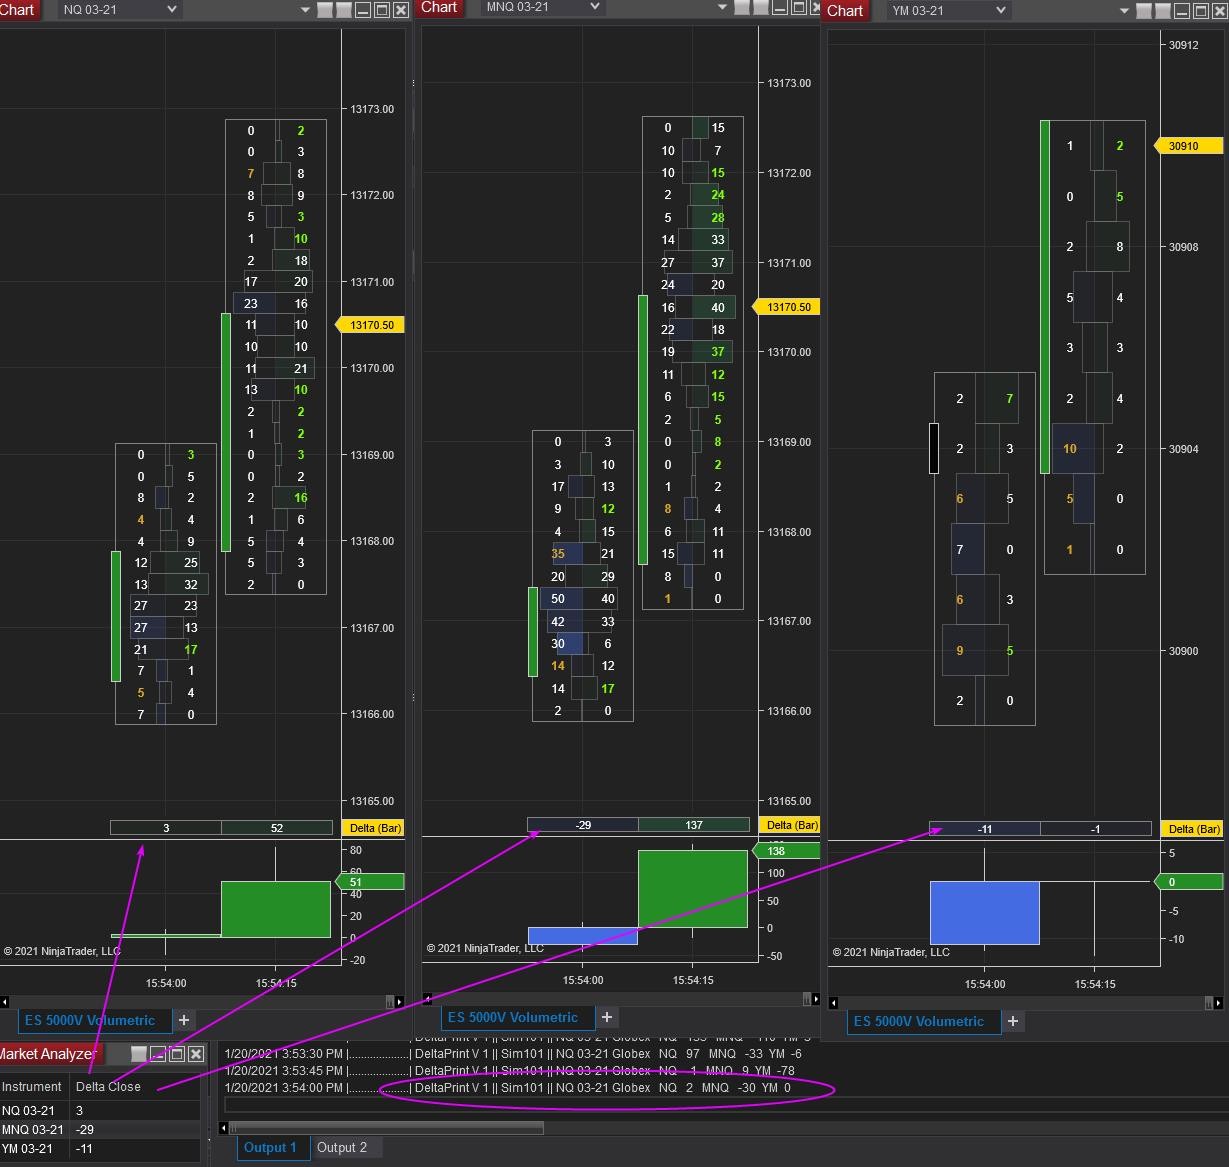Viewport: 1229px width, 1167px height.
Task: Click first gray link square in NQ title bar
Action: pyautogui.click(x=325, y=10)
